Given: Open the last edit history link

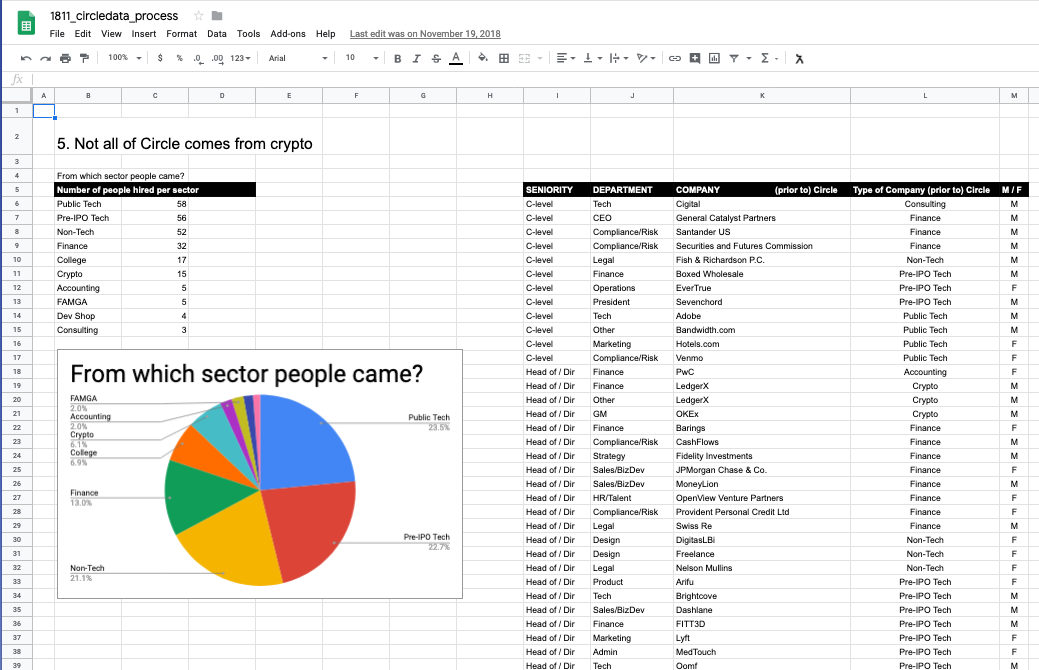Looking at the screenshot, I should pos(425,34).
